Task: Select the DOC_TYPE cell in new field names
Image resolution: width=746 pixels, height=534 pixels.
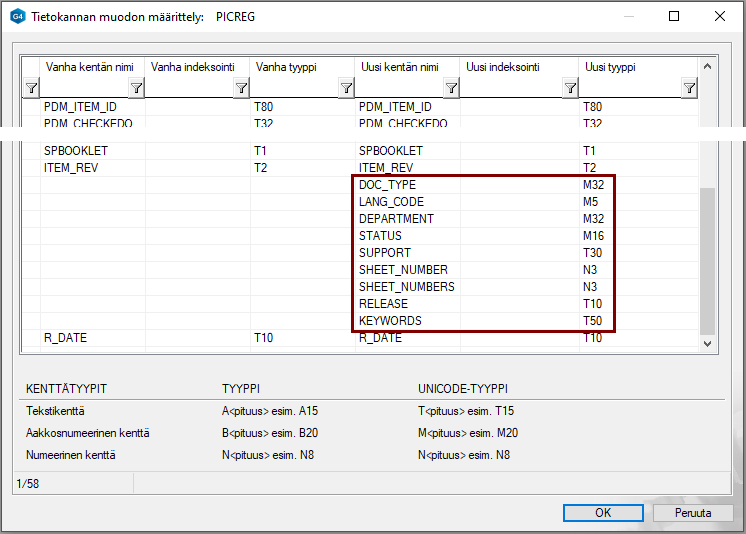Action: pyautogui.click(x=387, y=185)
